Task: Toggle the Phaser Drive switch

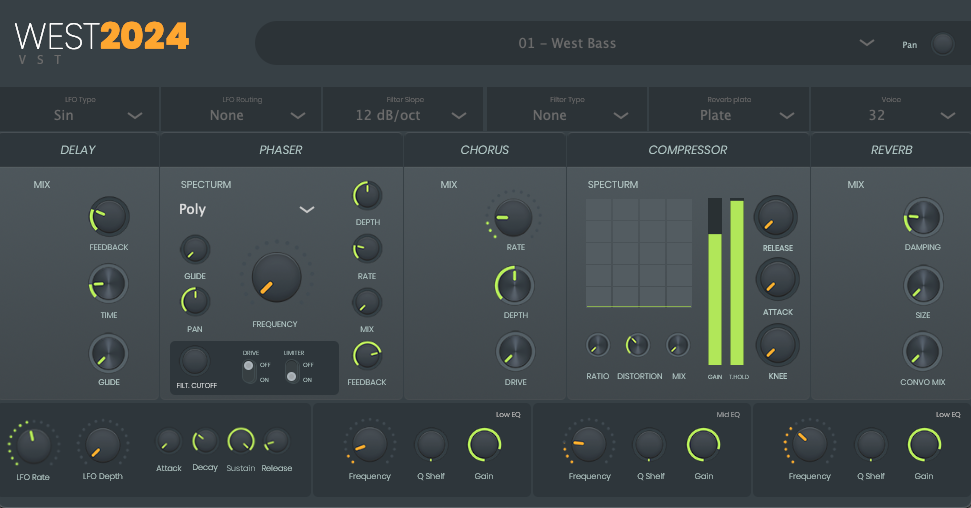Action: (248, 371)
